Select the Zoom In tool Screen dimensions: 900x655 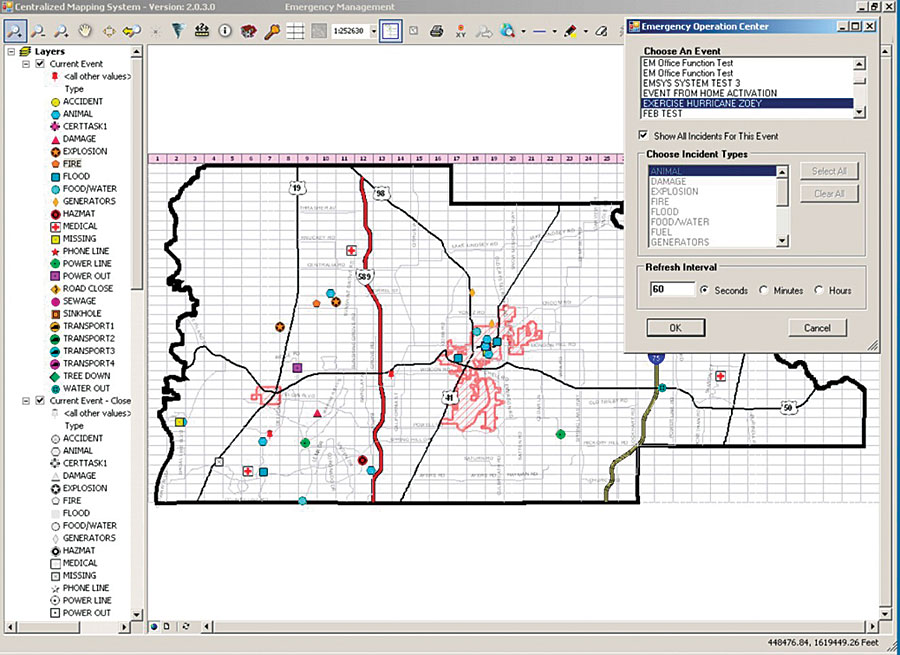(x=15, y=30)
